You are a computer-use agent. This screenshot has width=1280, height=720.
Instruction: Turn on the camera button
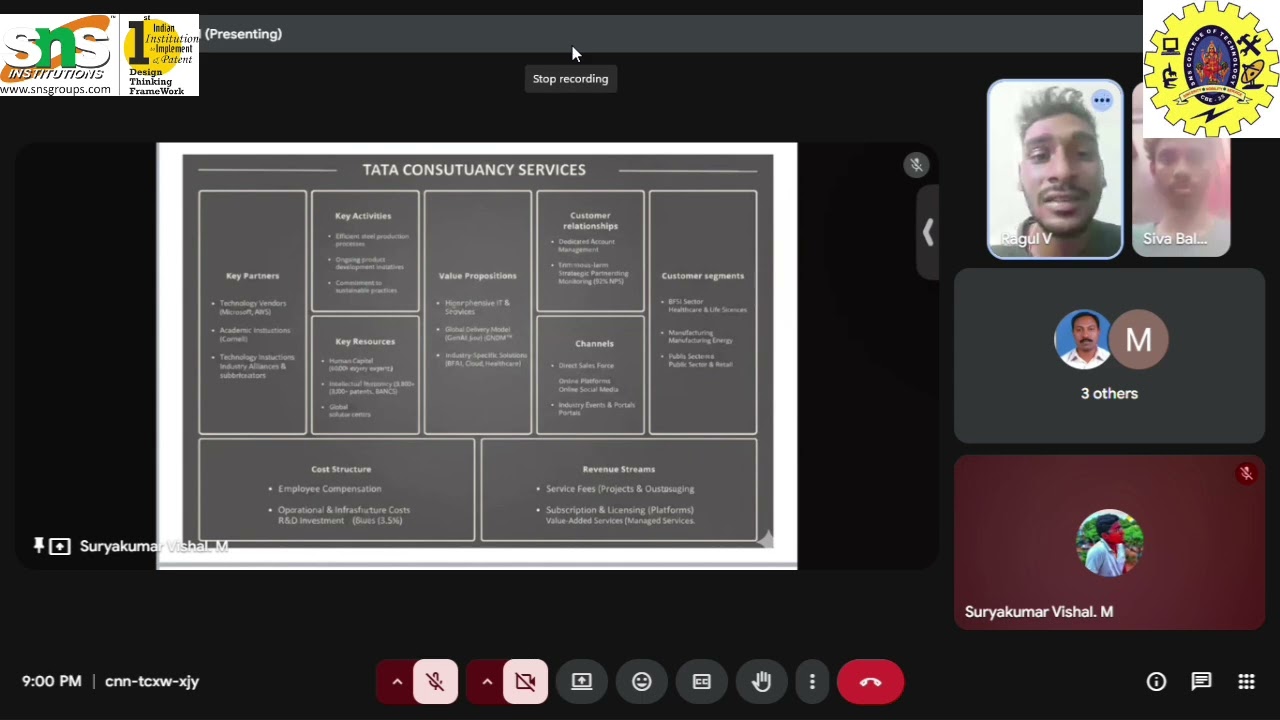point(525,682)
